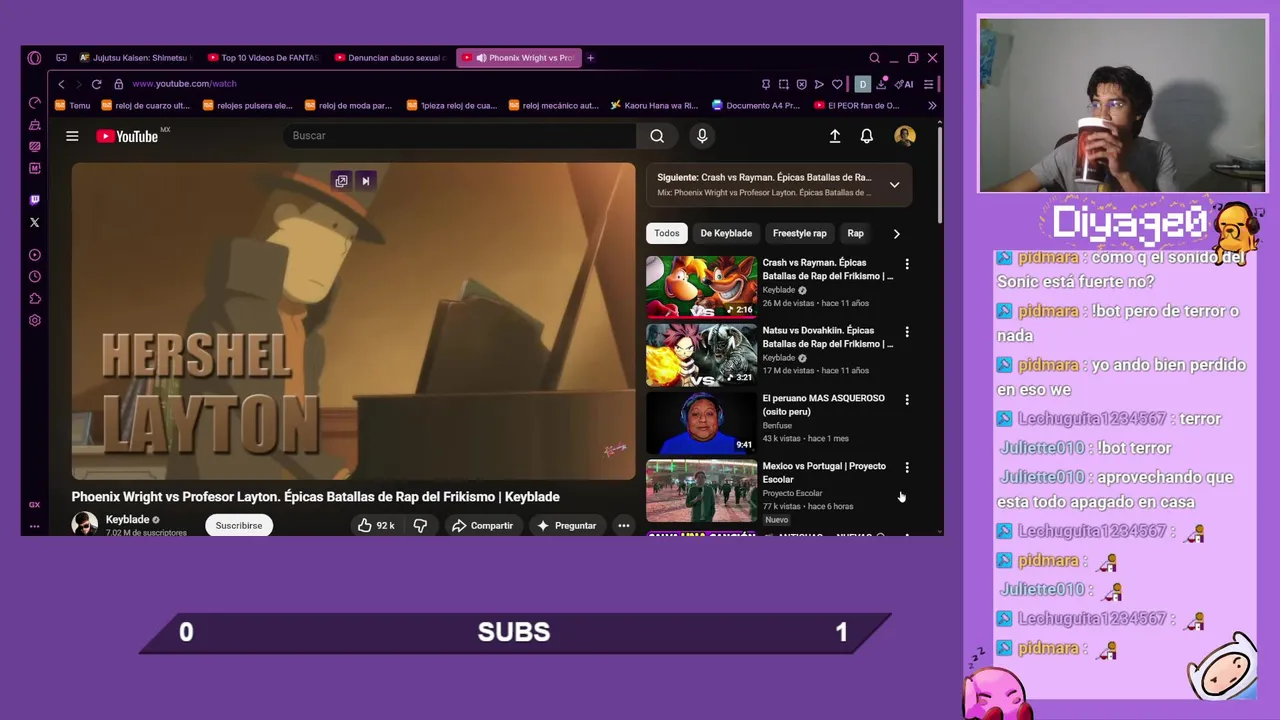Open the YouTube account avatar menu
Screen dimensions: 1280x720
905,136
